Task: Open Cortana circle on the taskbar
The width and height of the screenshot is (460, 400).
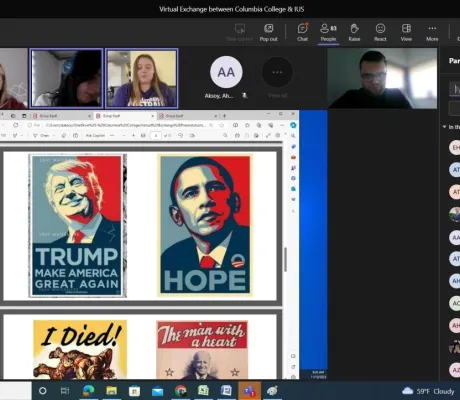Action: pos(43,391)
